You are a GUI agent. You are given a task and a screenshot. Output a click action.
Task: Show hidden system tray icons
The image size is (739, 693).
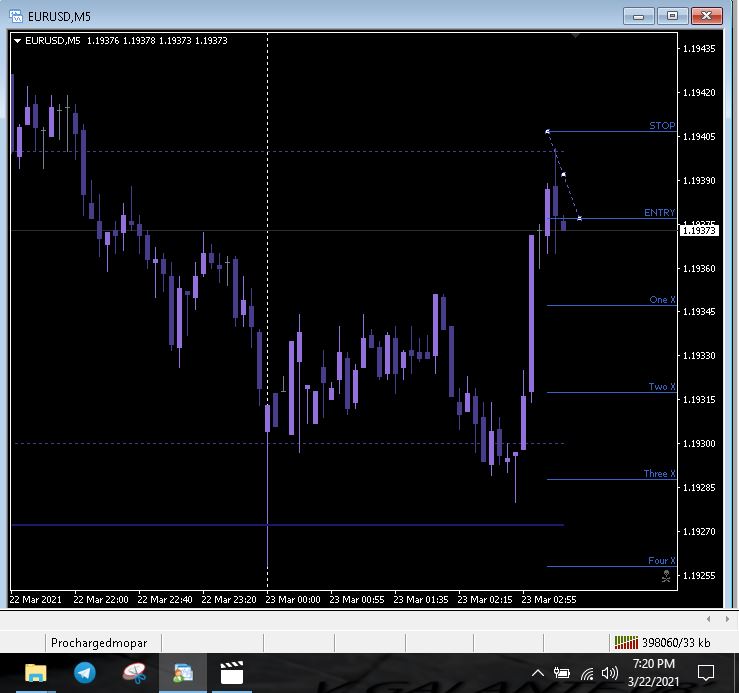pos(538,673)
